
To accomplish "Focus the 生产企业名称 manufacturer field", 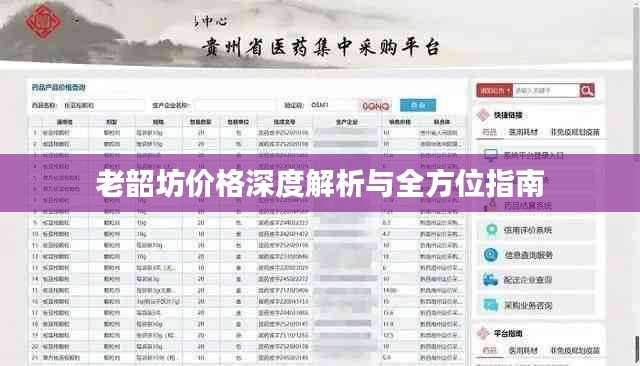I will click(x=234, y=105).
